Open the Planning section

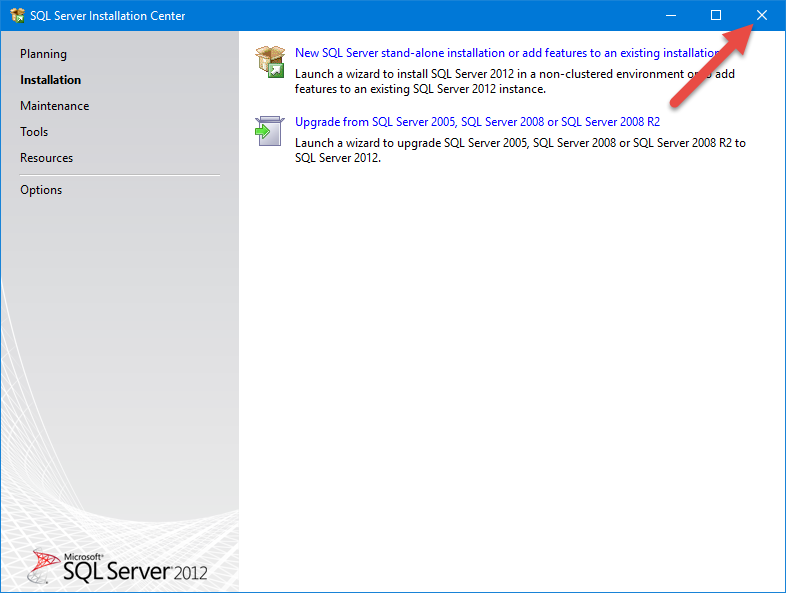click(43, 54)
